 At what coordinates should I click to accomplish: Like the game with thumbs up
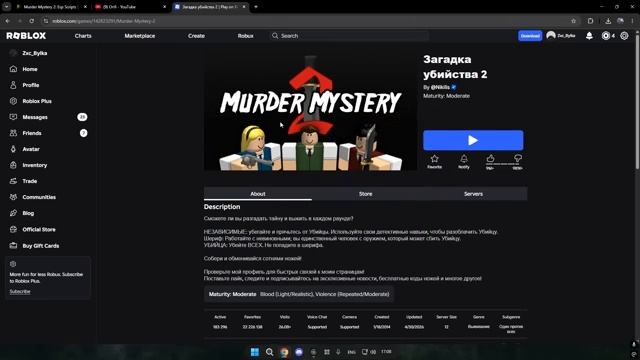click(x=491, y=158)
